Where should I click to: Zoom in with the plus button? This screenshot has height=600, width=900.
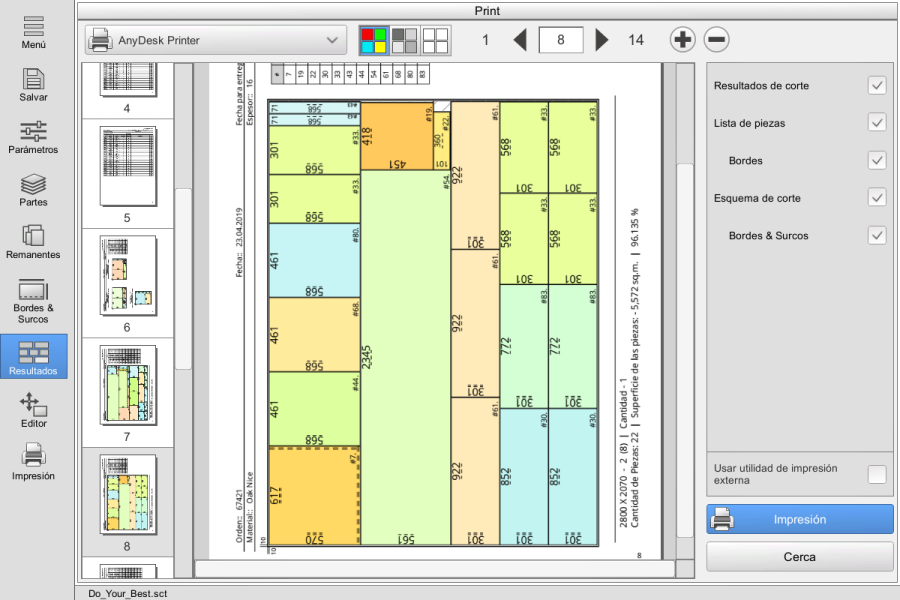(682, 40)
